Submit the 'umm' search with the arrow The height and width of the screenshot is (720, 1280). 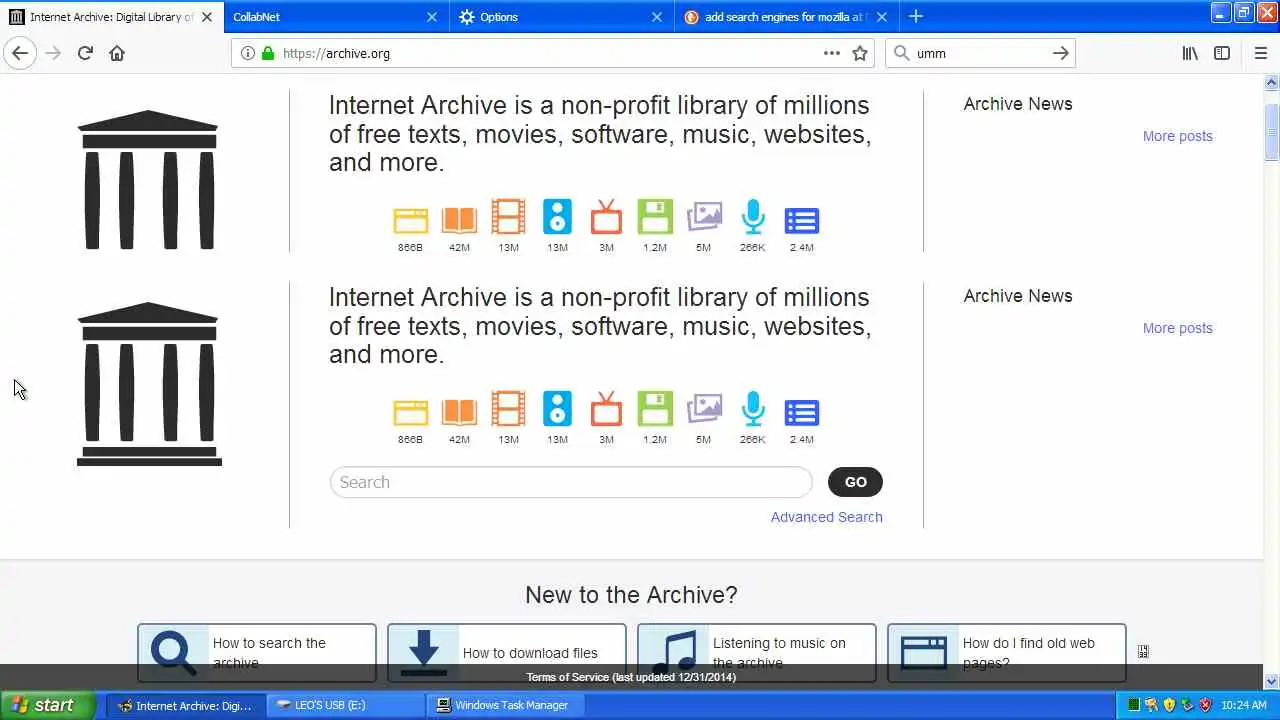[1061, 53]
